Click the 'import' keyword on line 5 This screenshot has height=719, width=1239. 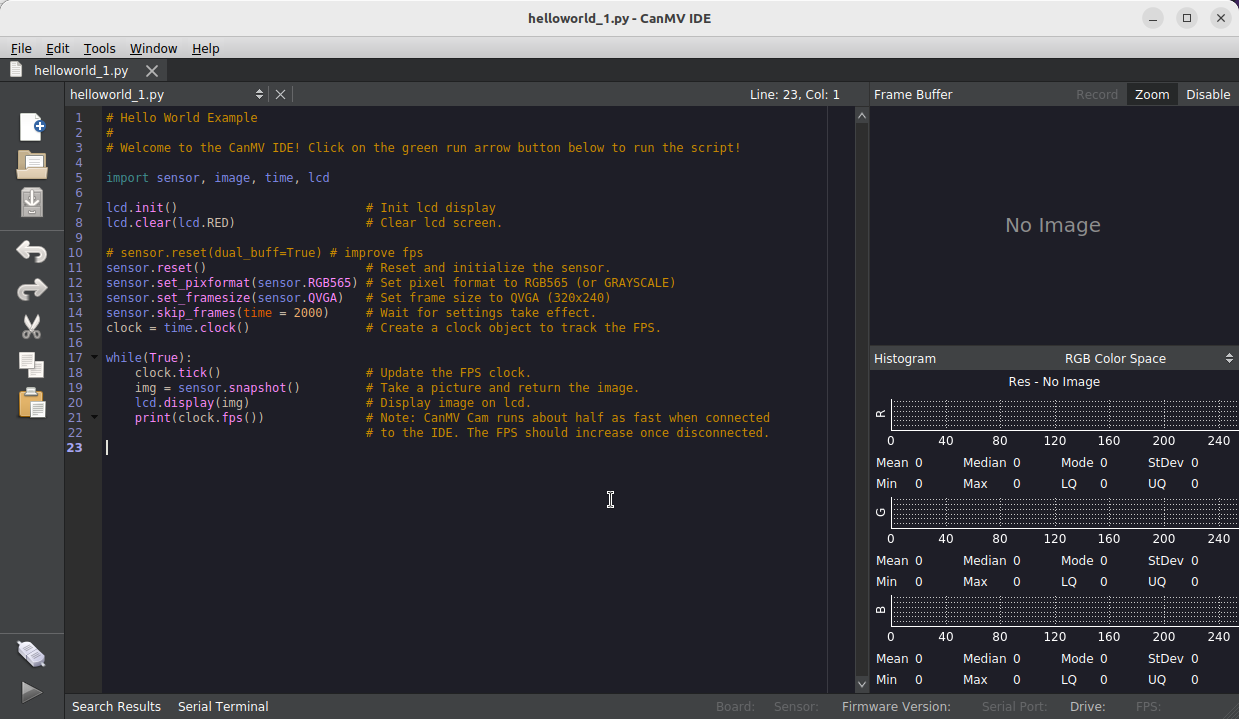point(127,178)
